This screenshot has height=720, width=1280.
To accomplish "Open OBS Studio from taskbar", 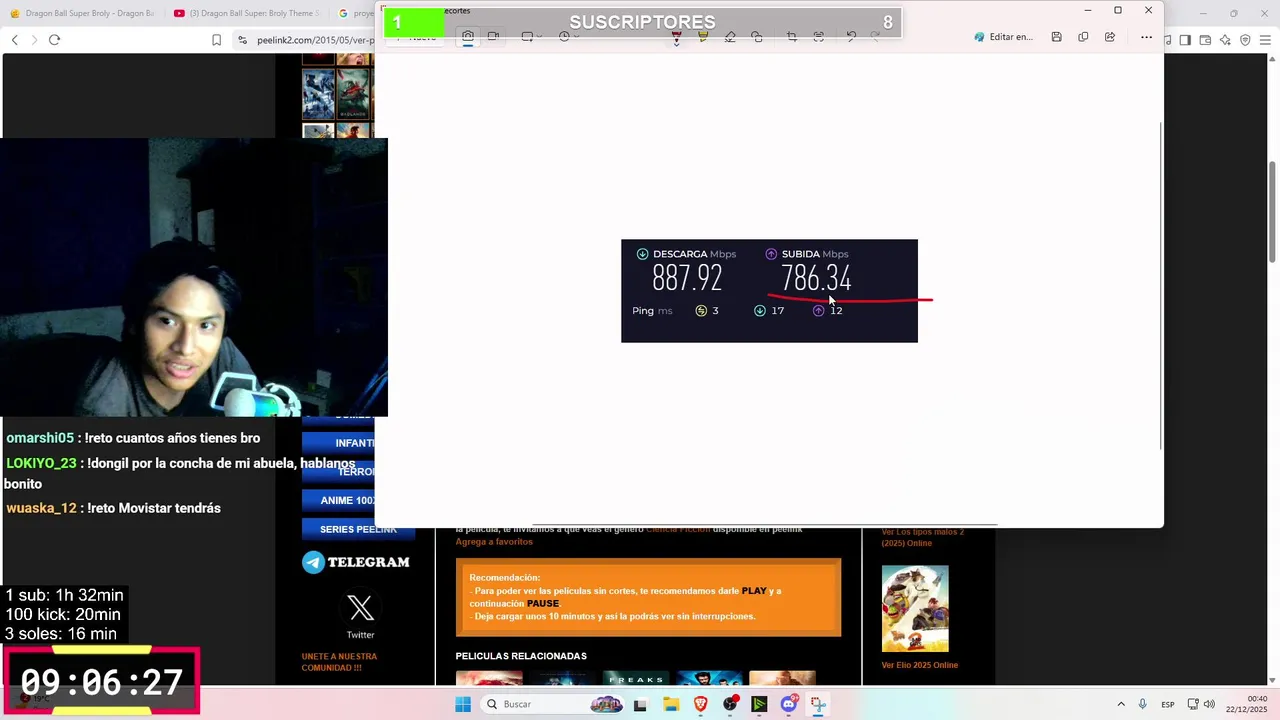I will click(730, 704).
